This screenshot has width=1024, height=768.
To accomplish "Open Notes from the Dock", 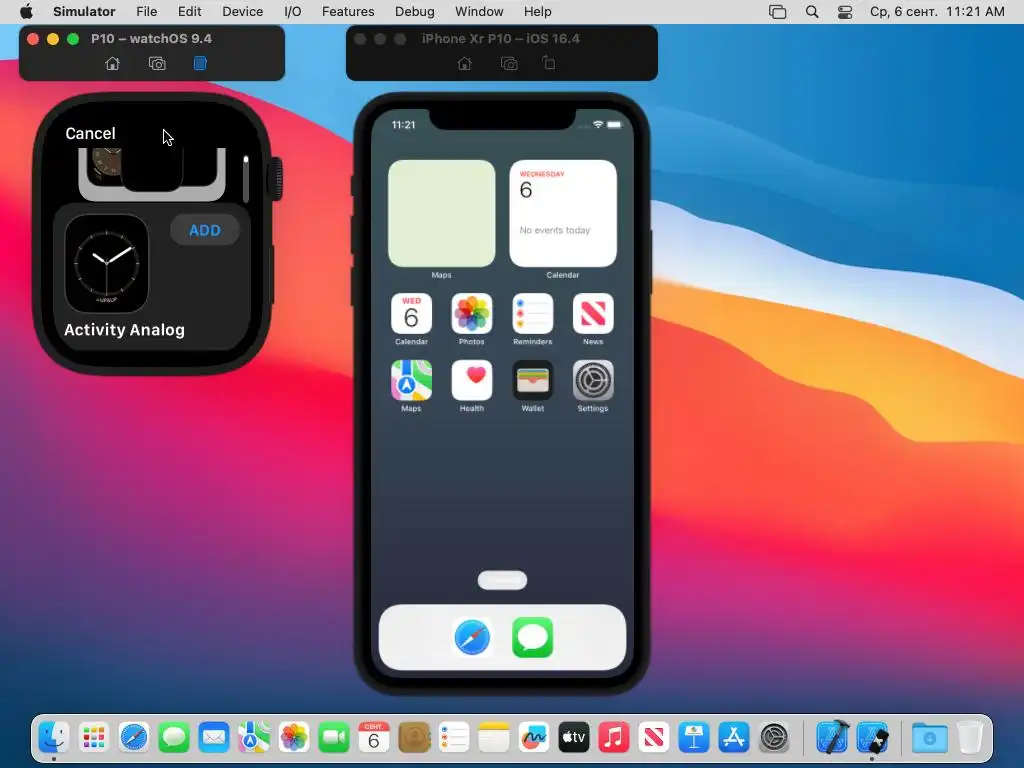I will pyautogui.click(x=494, y=738).
